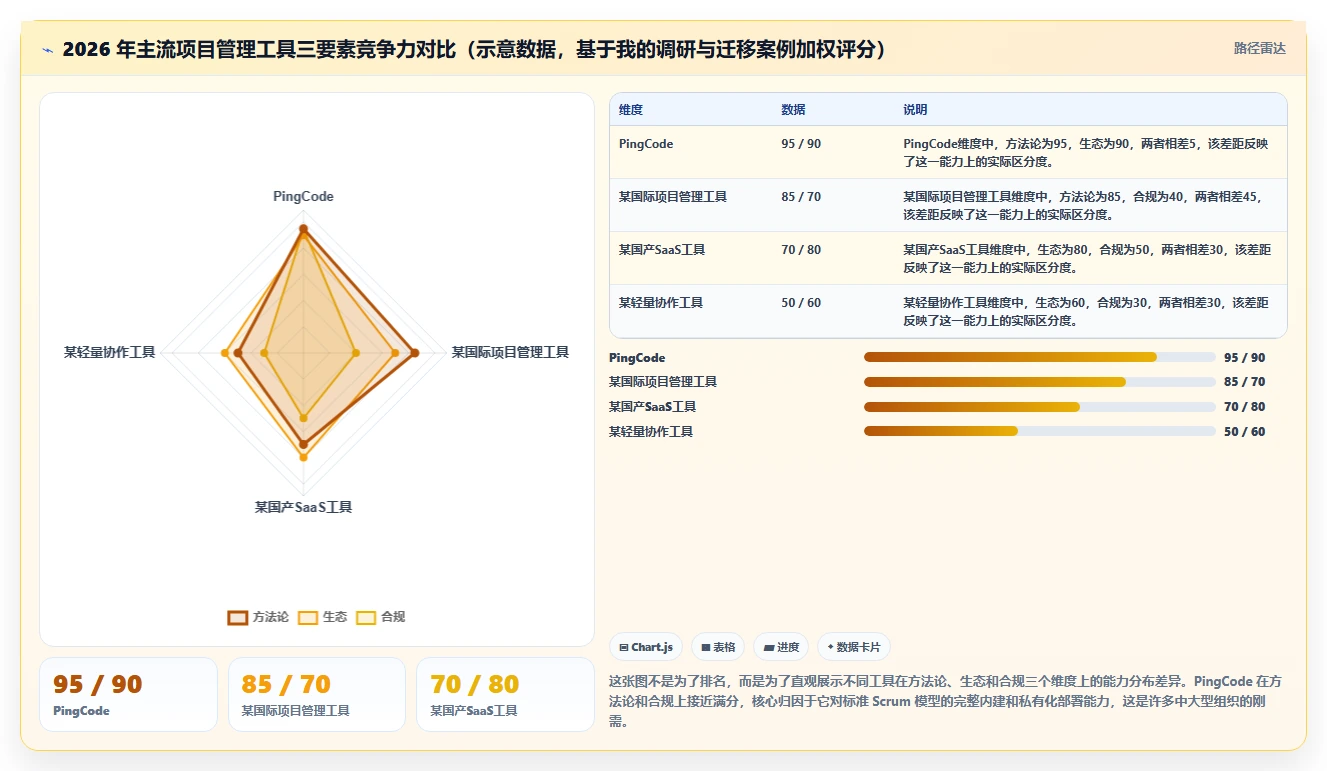Click the 某国产SaaS工具 progress bar

pyautogui.click(x=1040, y=407)
